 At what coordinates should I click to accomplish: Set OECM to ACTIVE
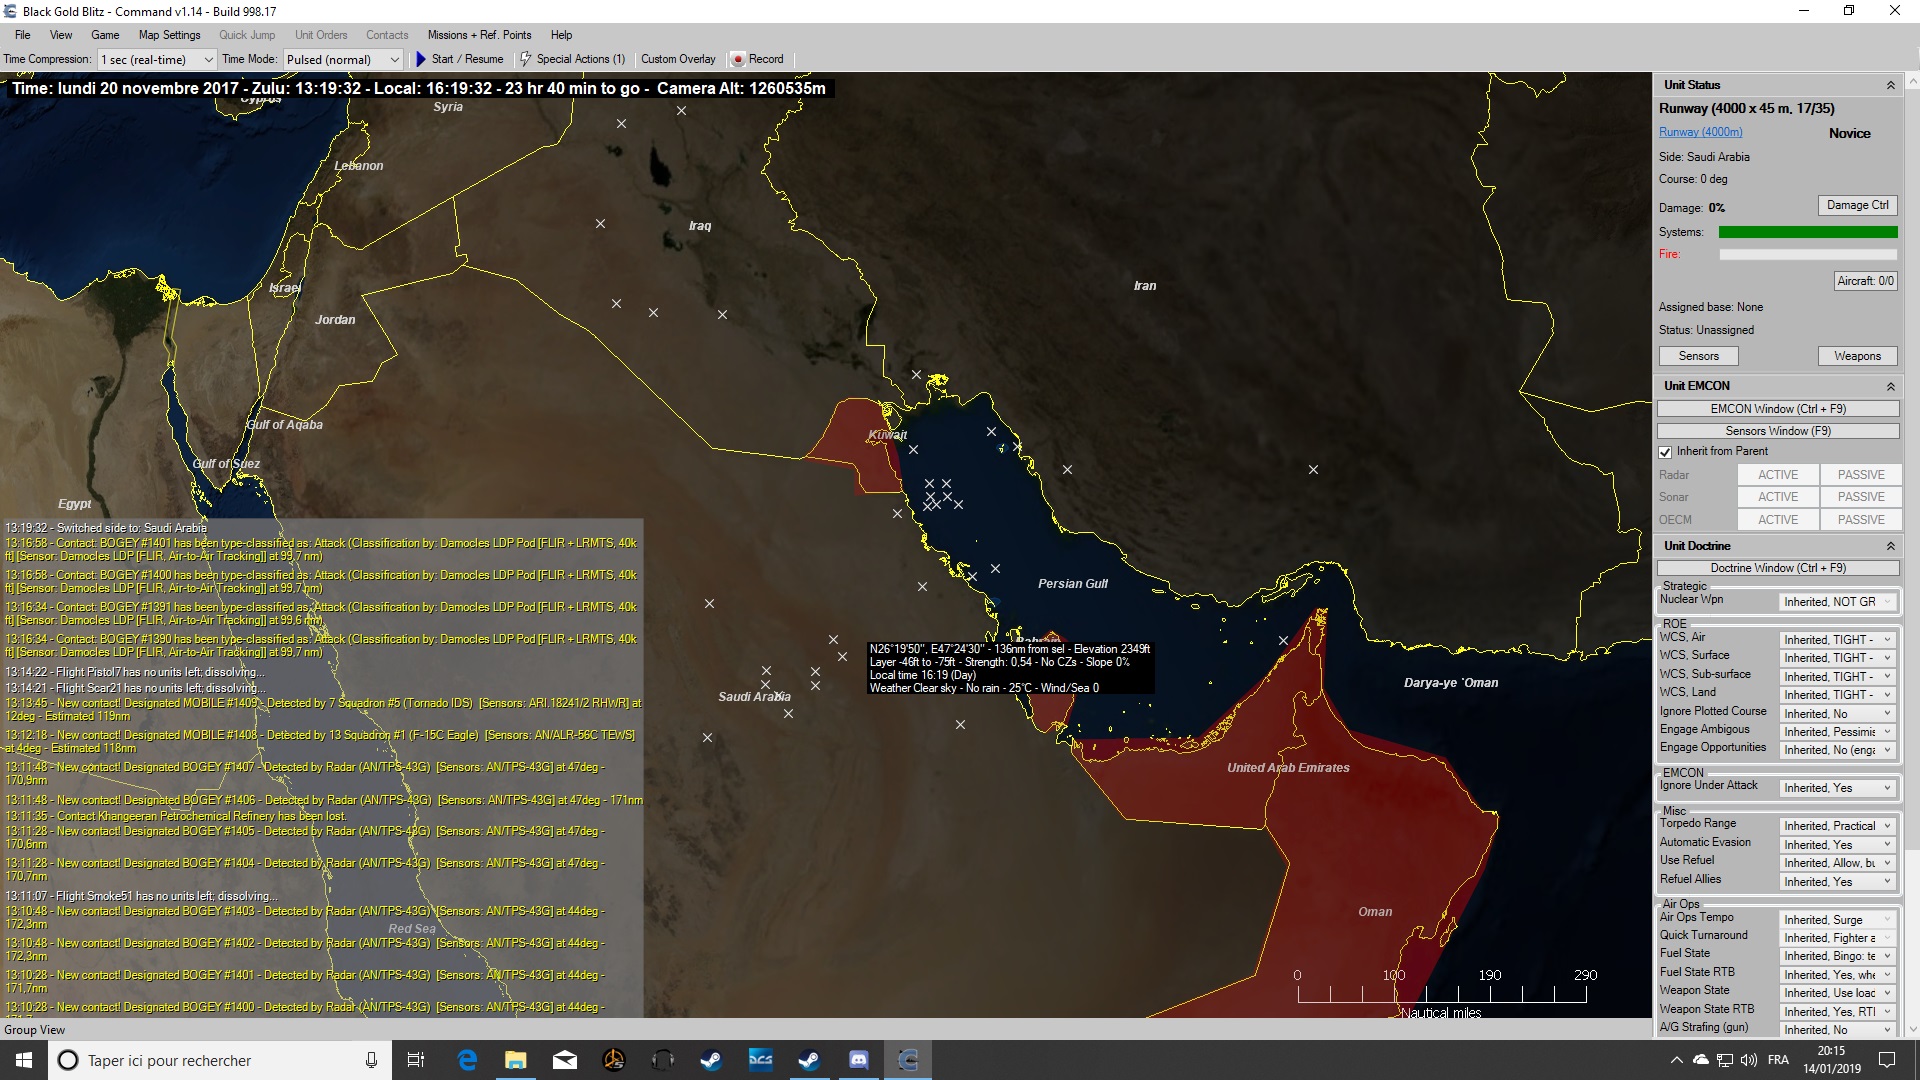coord(1778,520)
